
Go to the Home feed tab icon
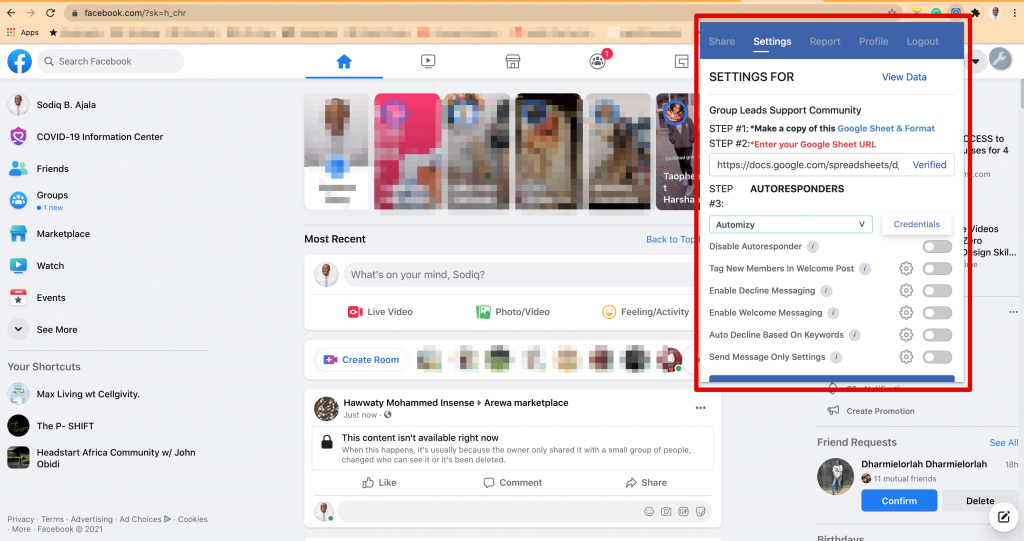pos(344,61)
